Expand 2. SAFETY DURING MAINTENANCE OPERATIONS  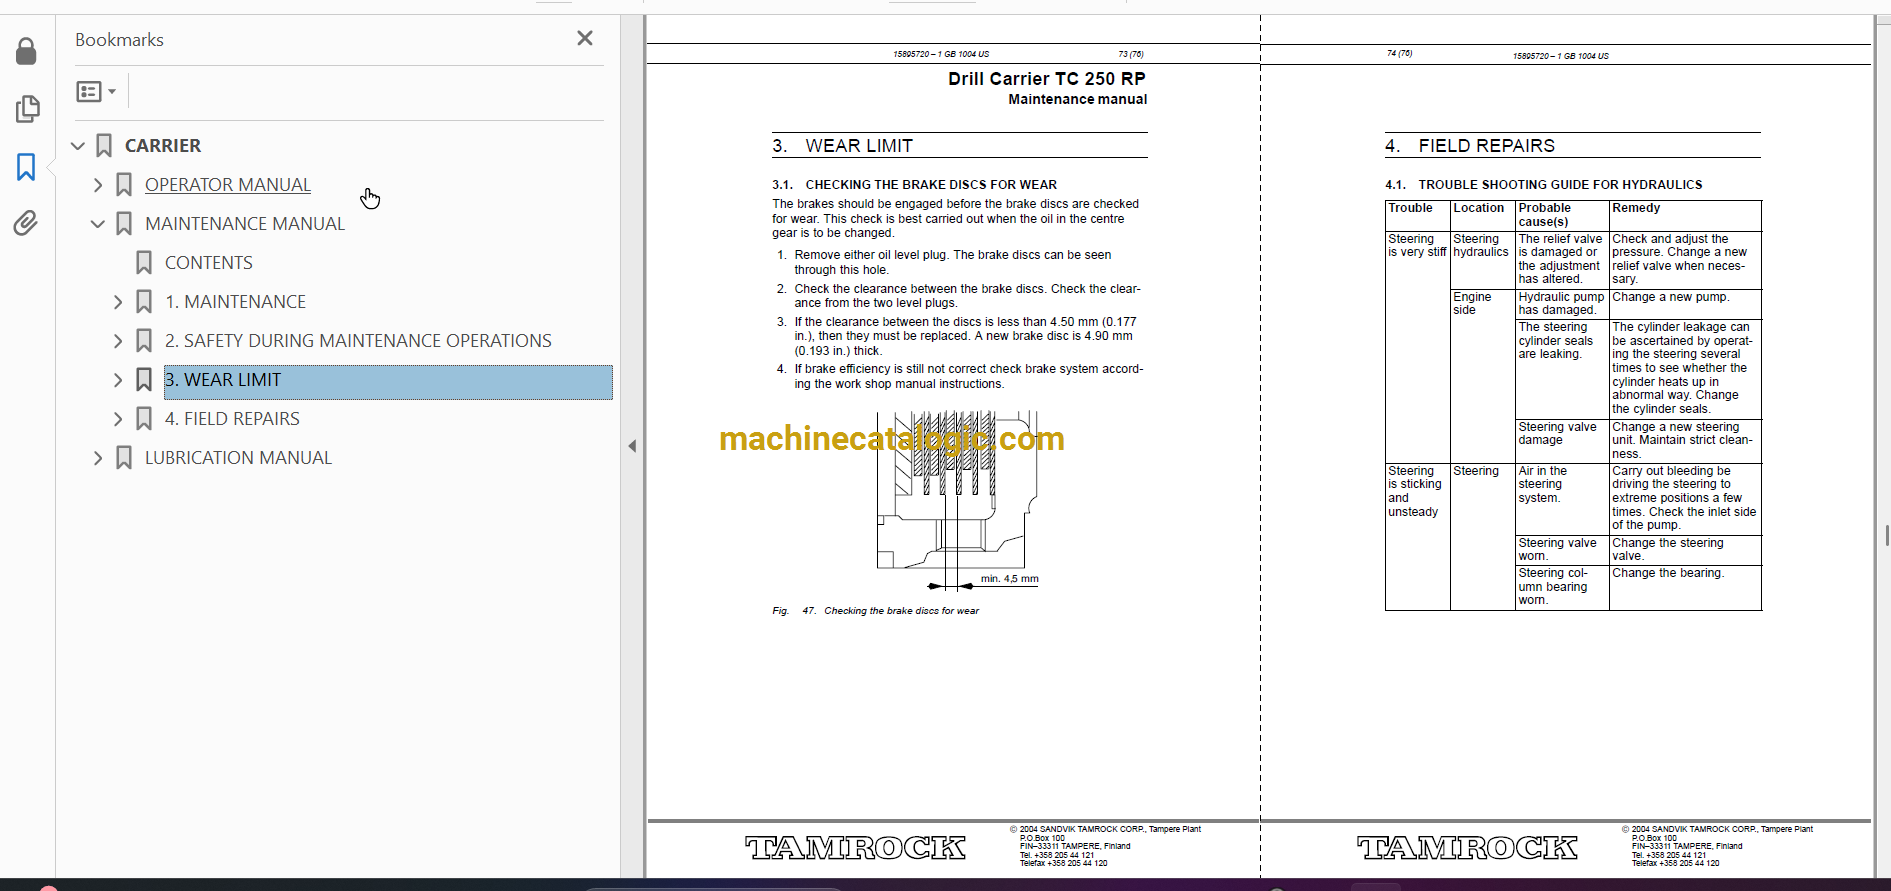(118, 341)
